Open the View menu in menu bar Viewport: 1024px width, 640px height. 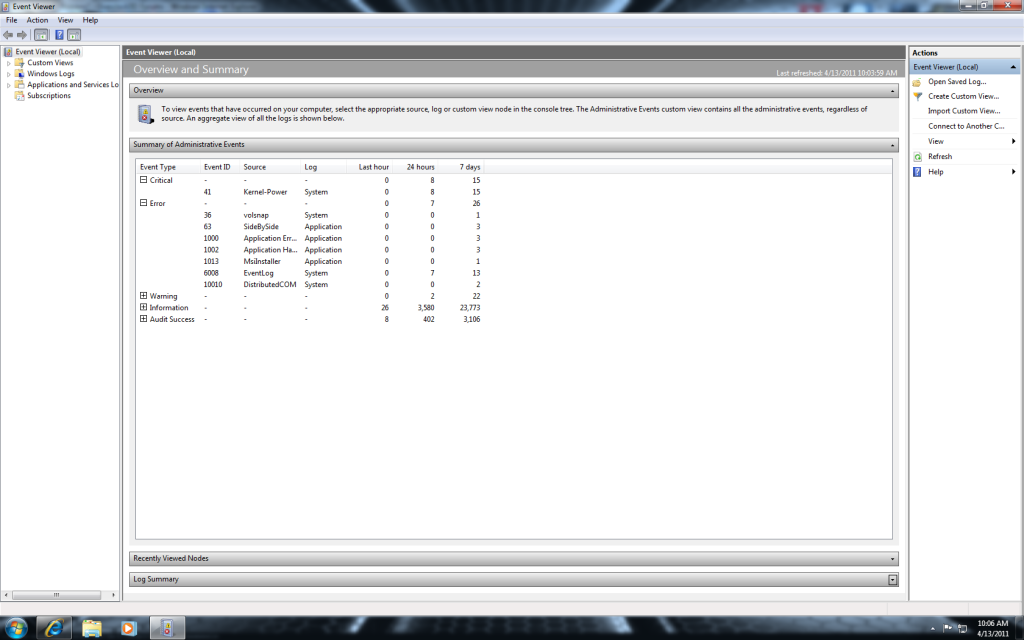coord(65,20)
